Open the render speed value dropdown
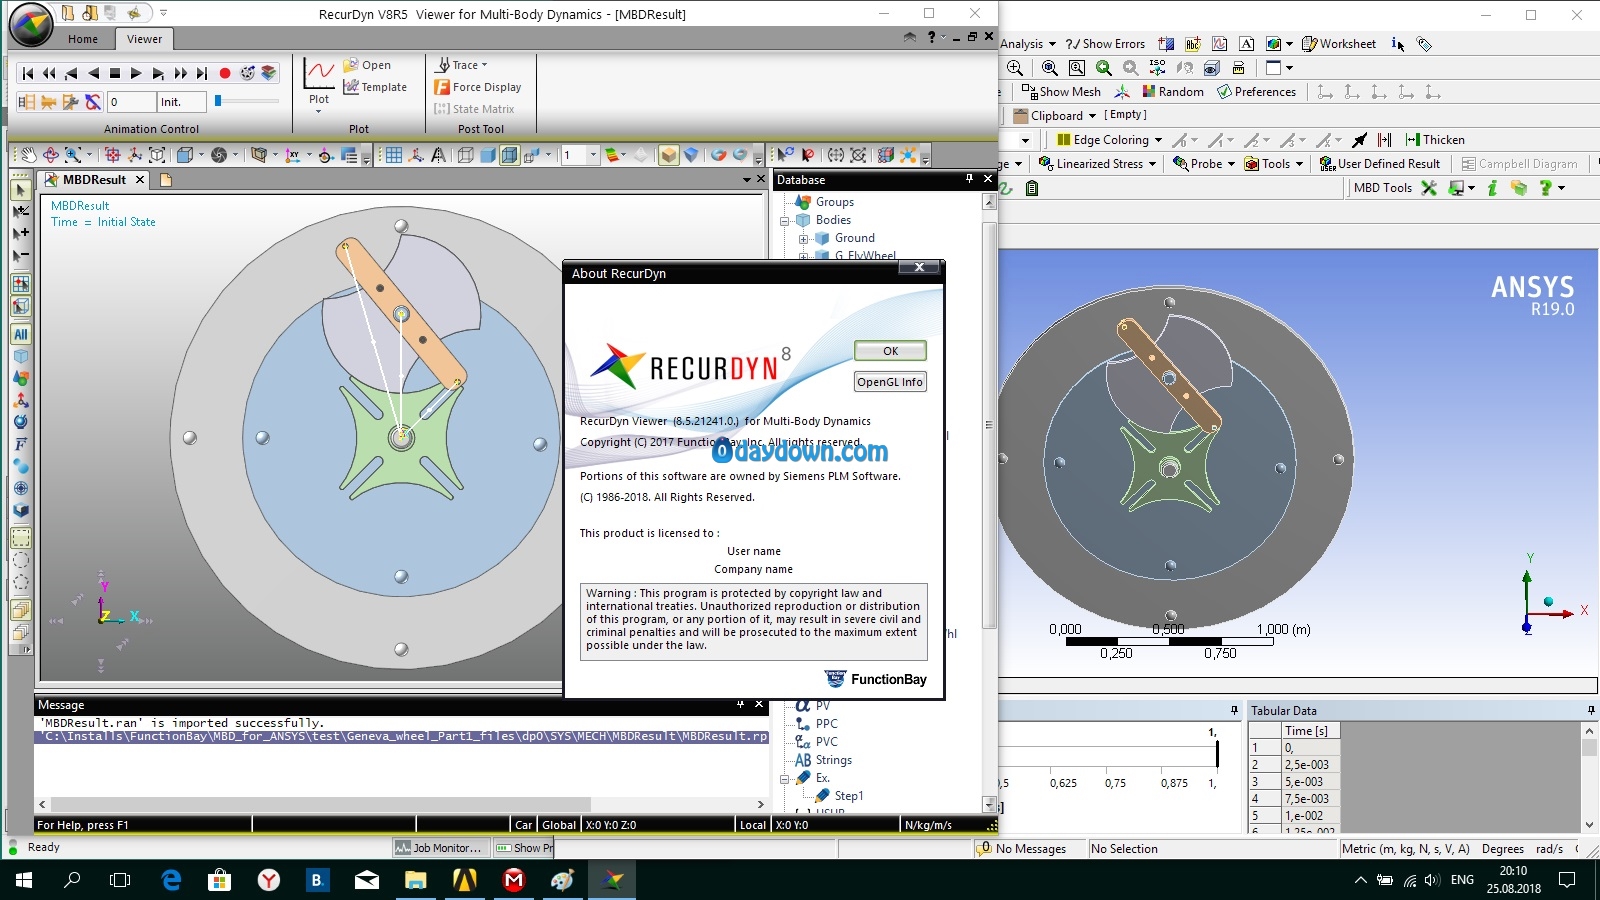1600x900 pixels. [593, 155]
